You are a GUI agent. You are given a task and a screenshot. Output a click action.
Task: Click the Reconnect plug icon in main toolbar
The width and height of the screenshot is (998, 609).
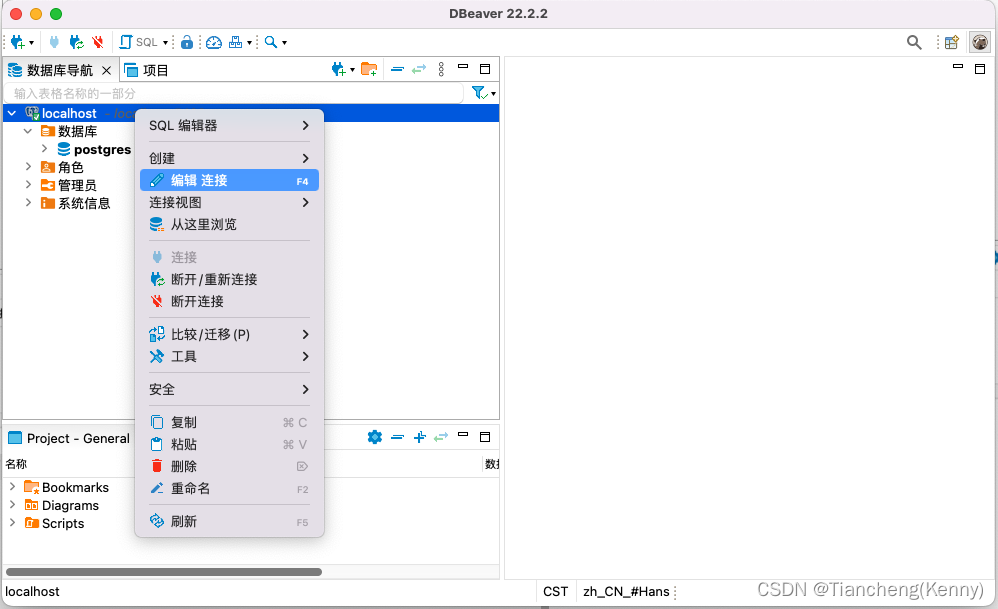[76, 42]
